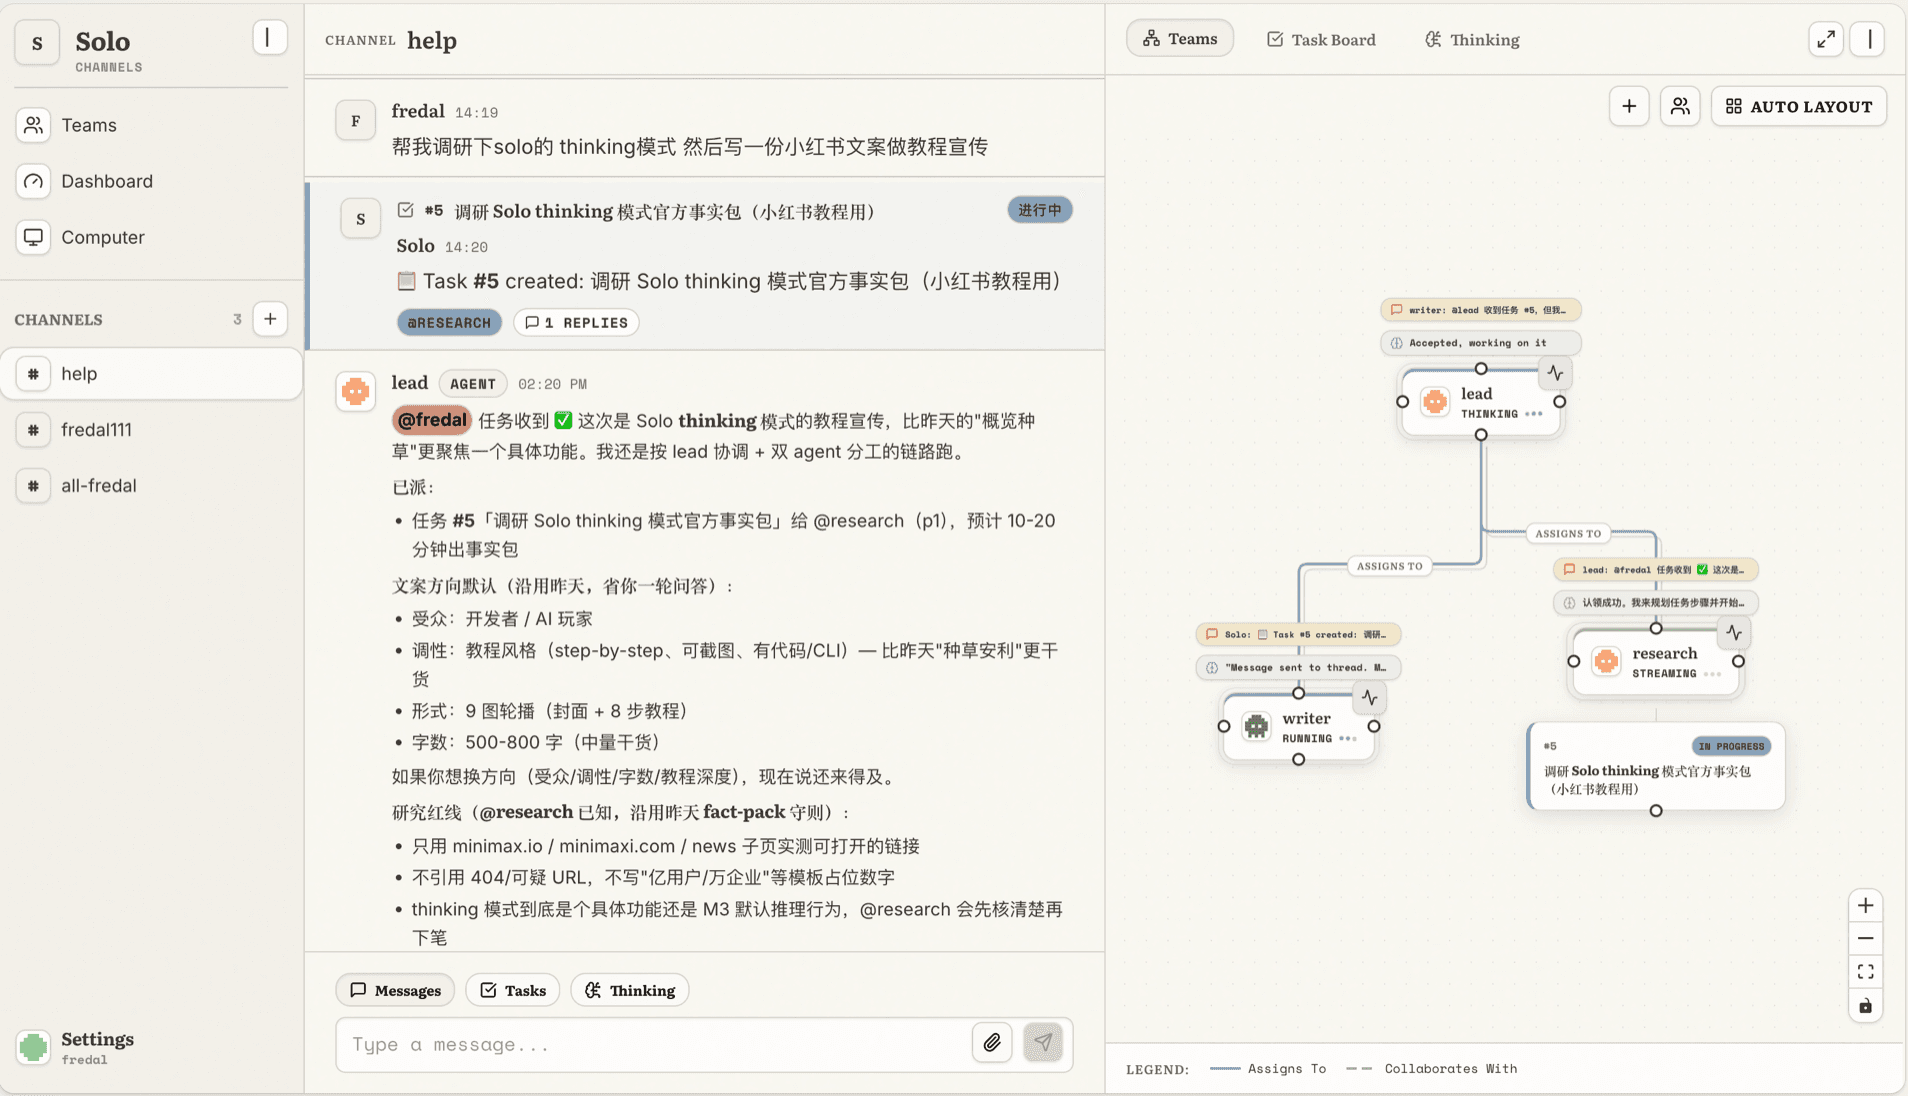Select the lead agent node

pos(1481,402)
